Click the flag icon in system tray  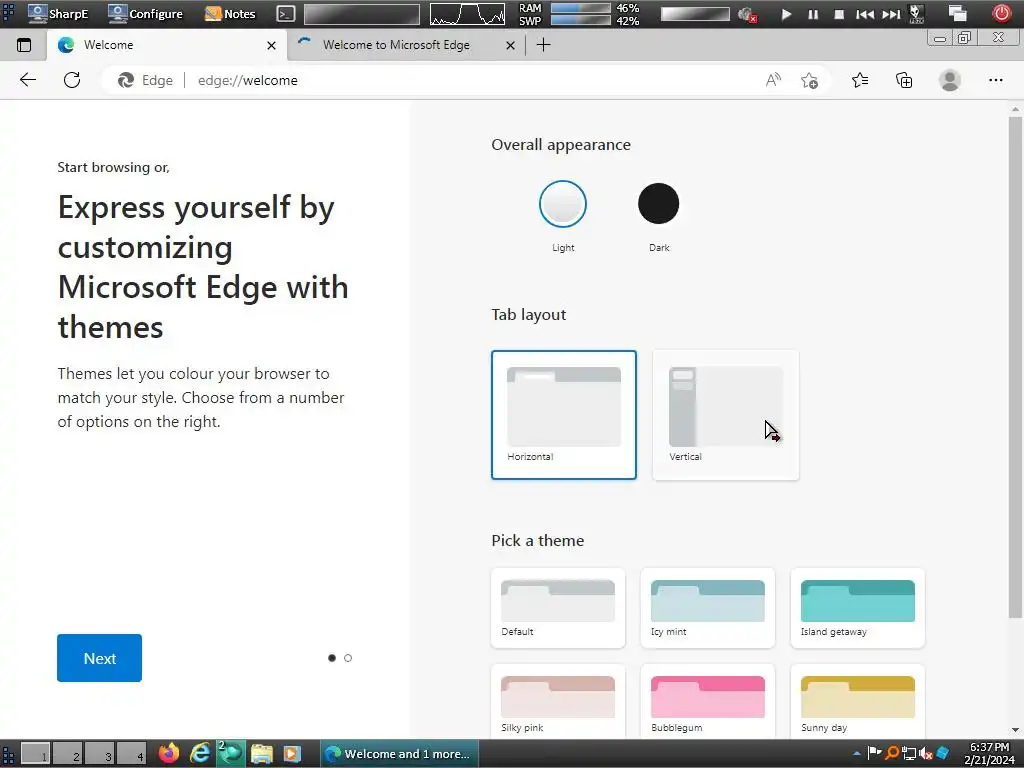874,753
